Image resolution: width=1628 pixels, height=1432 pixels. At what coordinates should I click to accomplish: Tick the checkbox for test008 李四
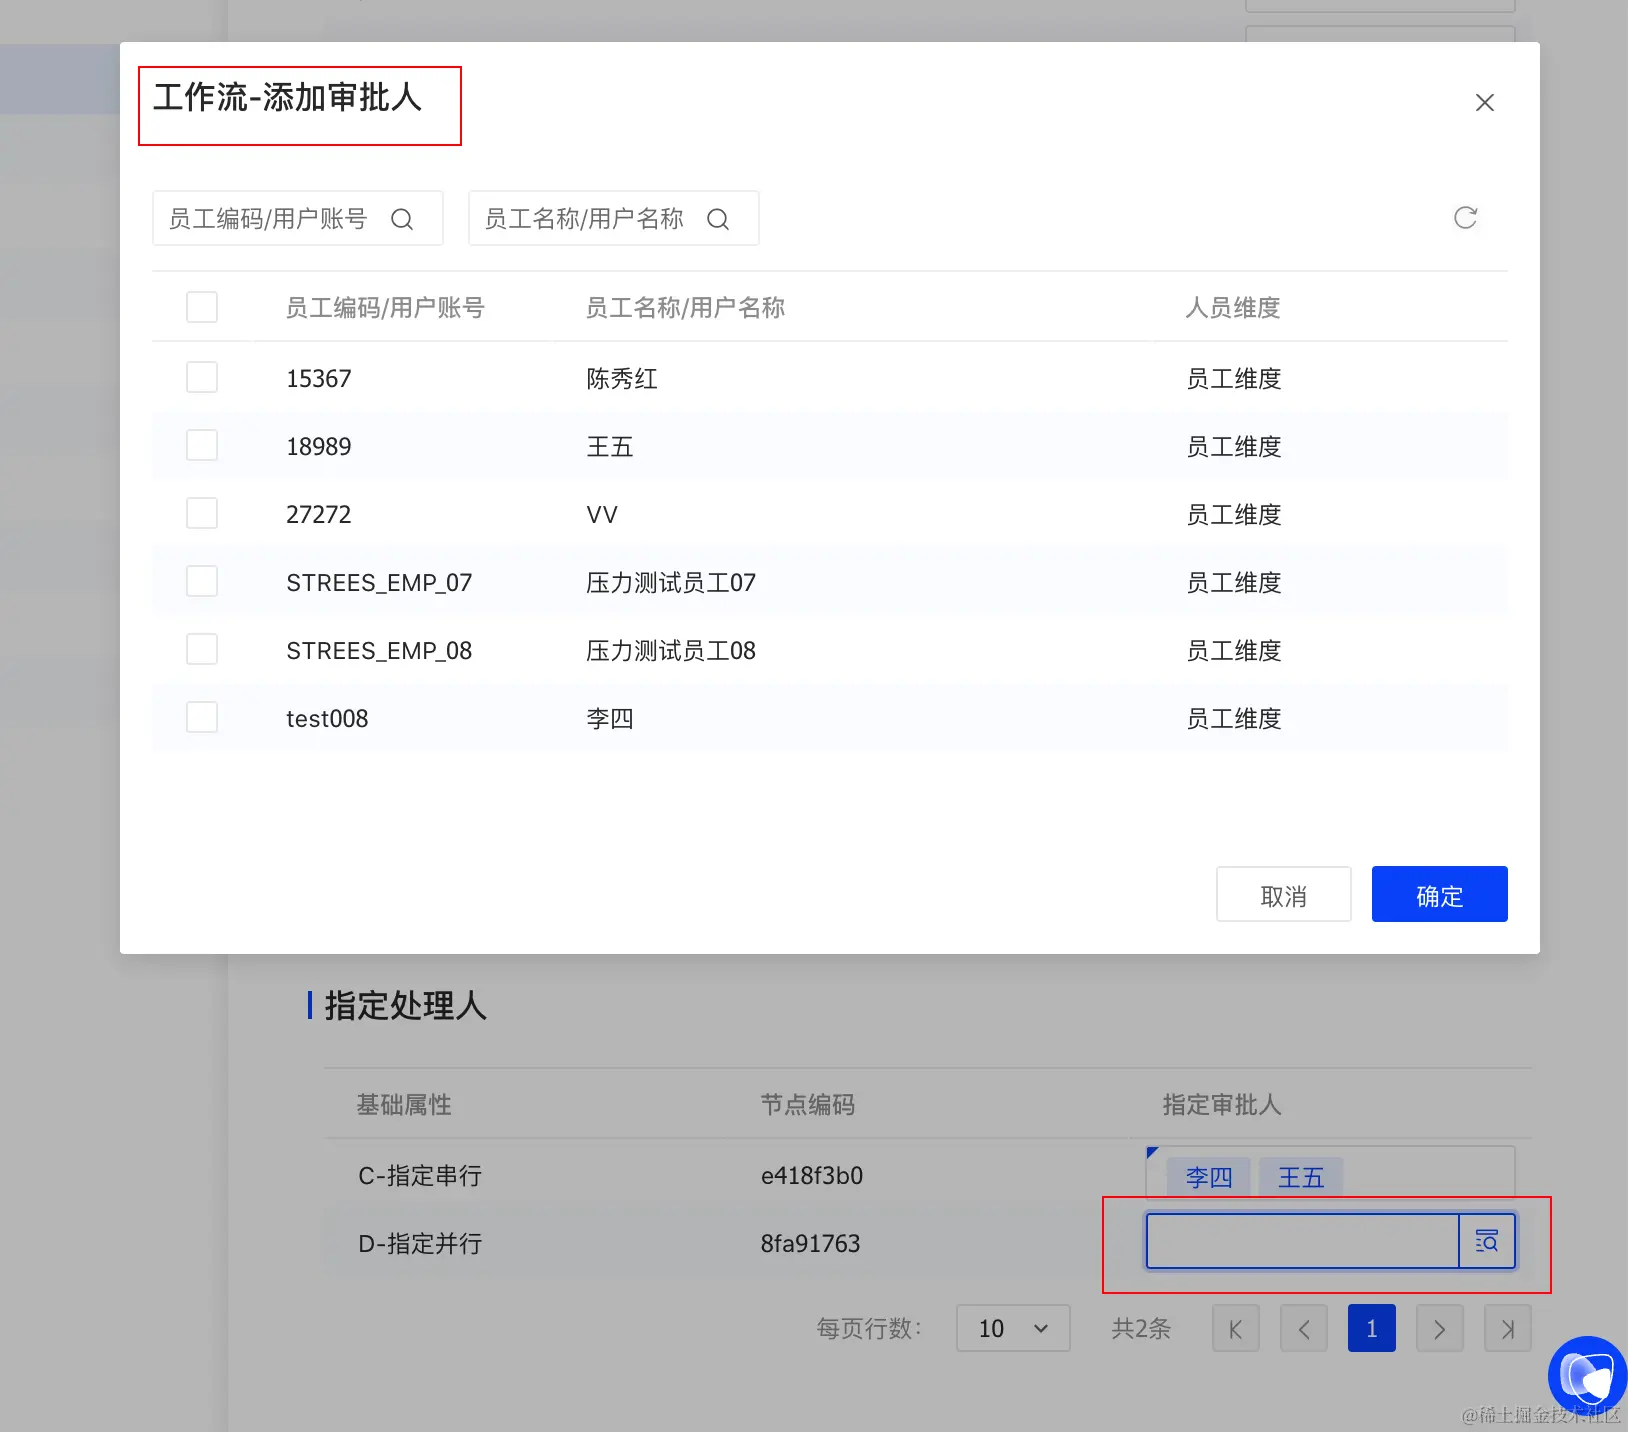(x=202, y=717)
